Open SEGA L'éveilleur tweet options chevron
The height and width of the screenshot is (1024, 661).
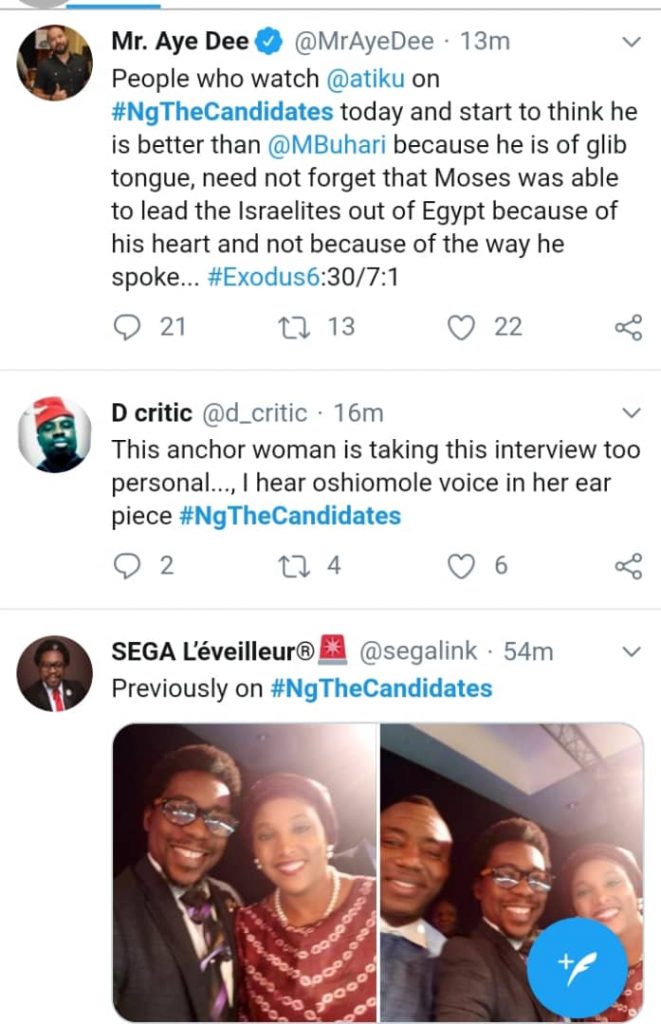click(x=631, y=652)
